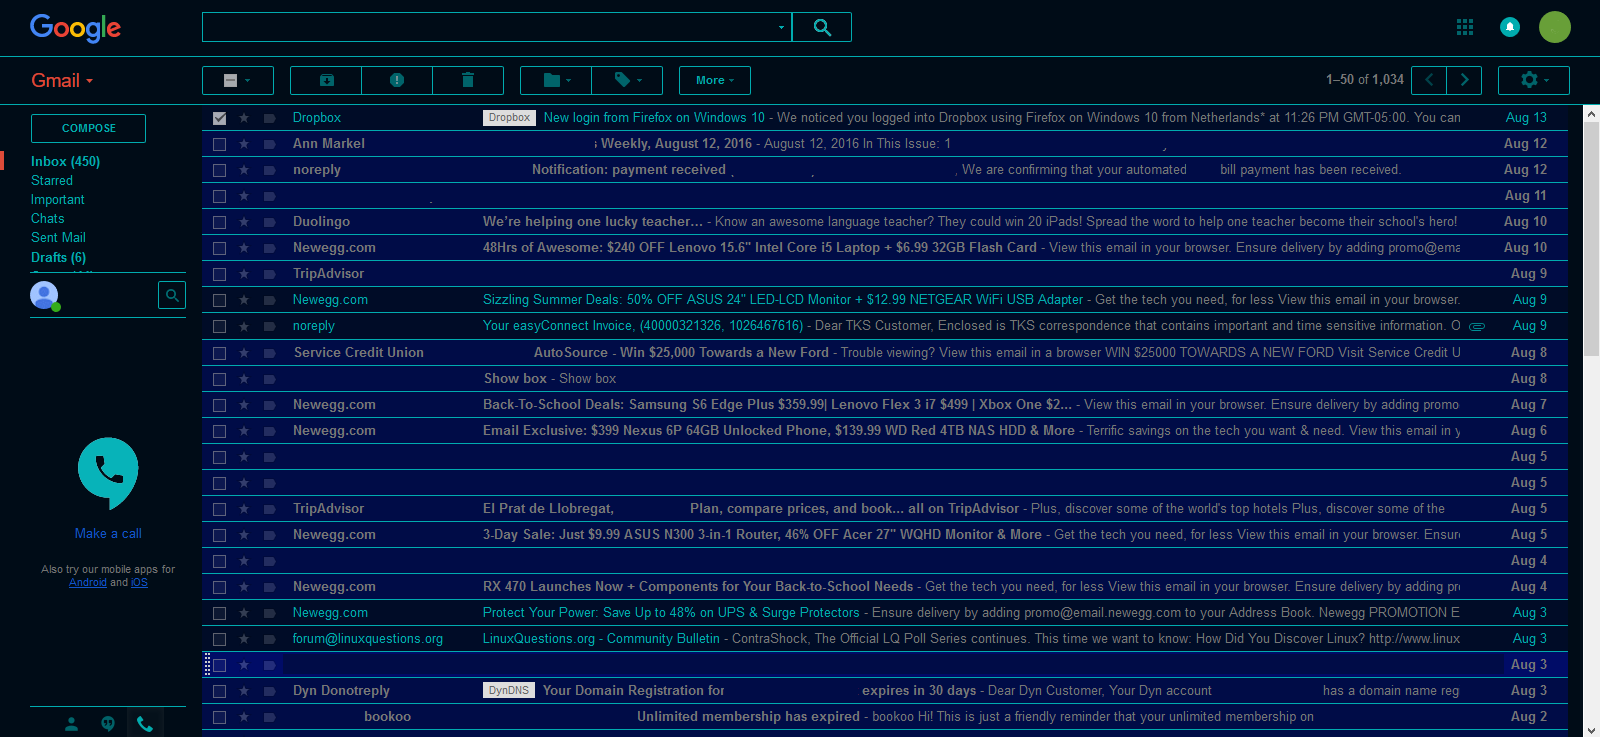The image size is (1600, 737).
Task: Click the search magnifier button
Action: (822, 27)
